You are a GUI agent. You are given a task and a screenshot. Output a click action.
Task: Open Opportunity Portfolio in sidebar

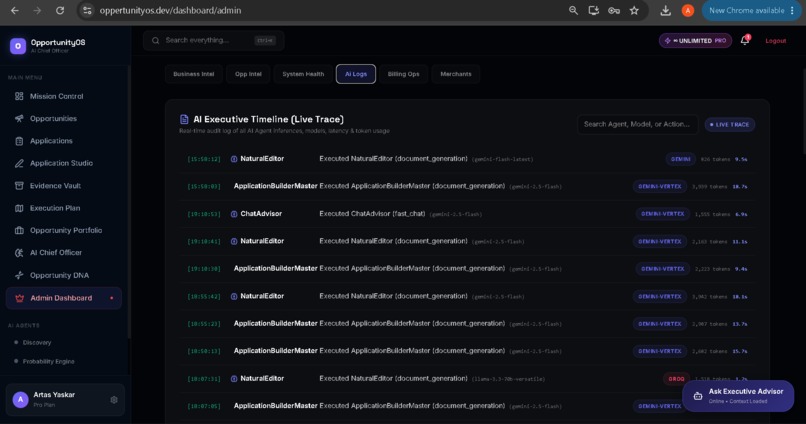coord(64,230)
